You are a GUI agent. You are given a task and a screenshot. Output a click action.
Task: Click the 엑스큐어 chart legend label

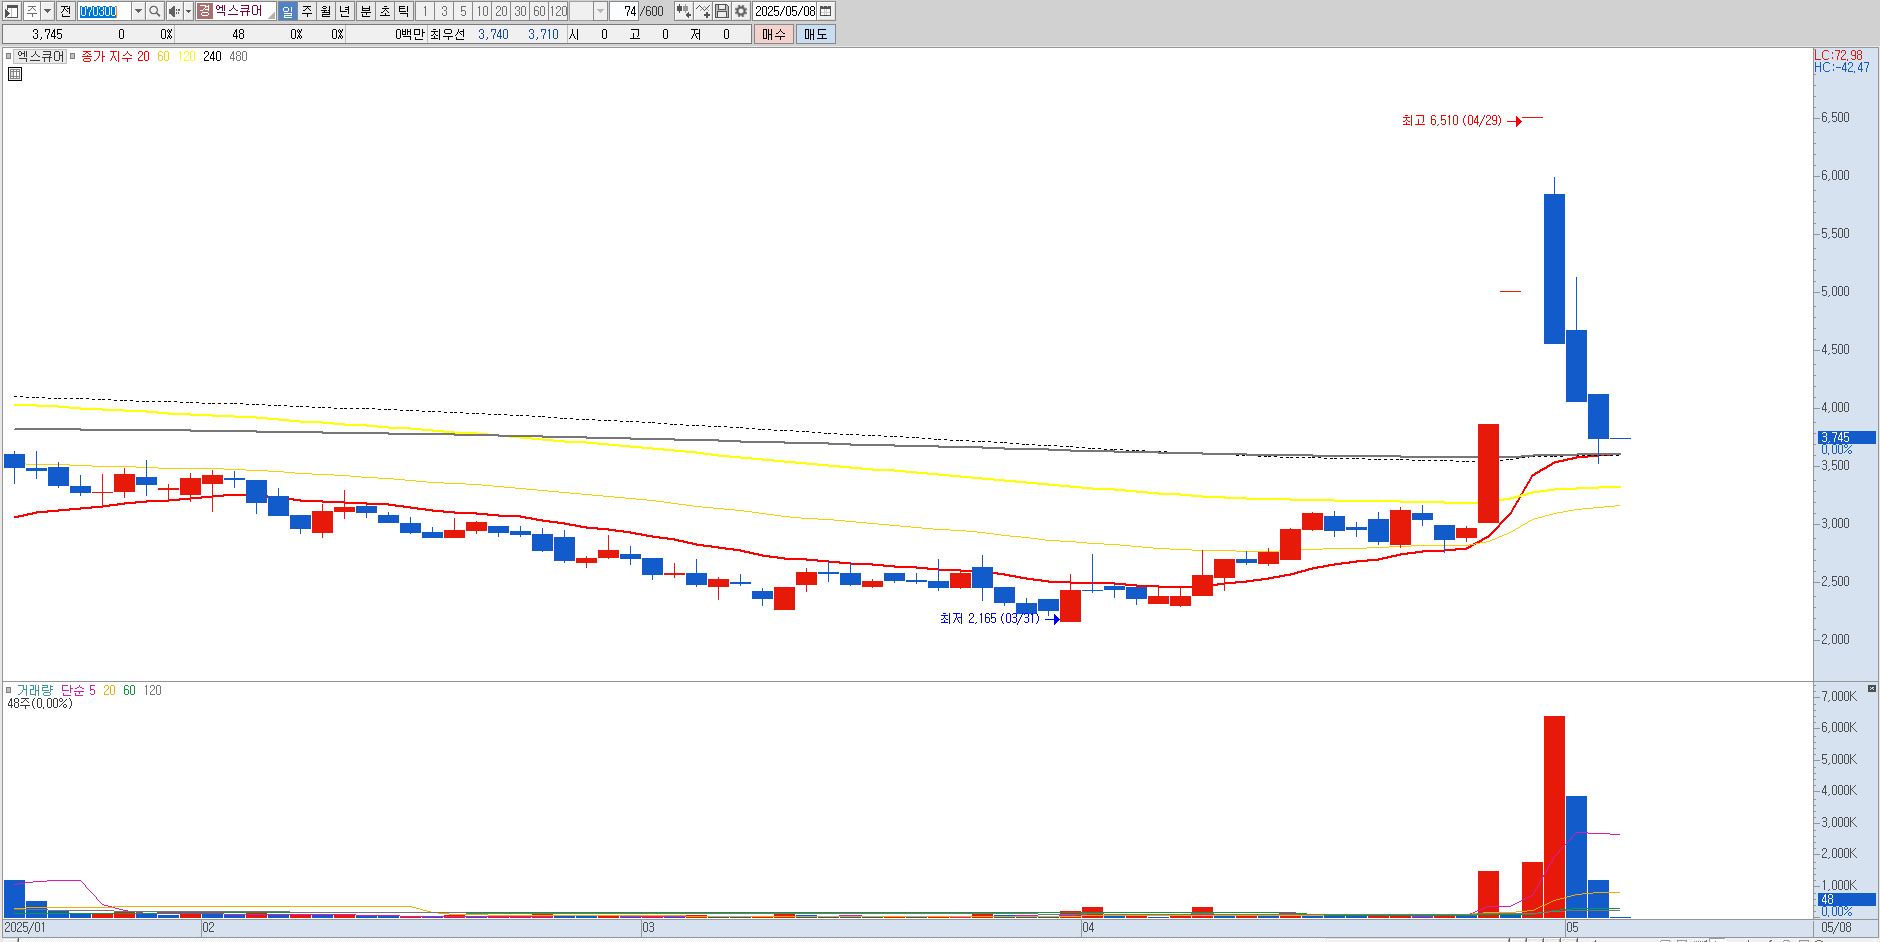point(41,56)
